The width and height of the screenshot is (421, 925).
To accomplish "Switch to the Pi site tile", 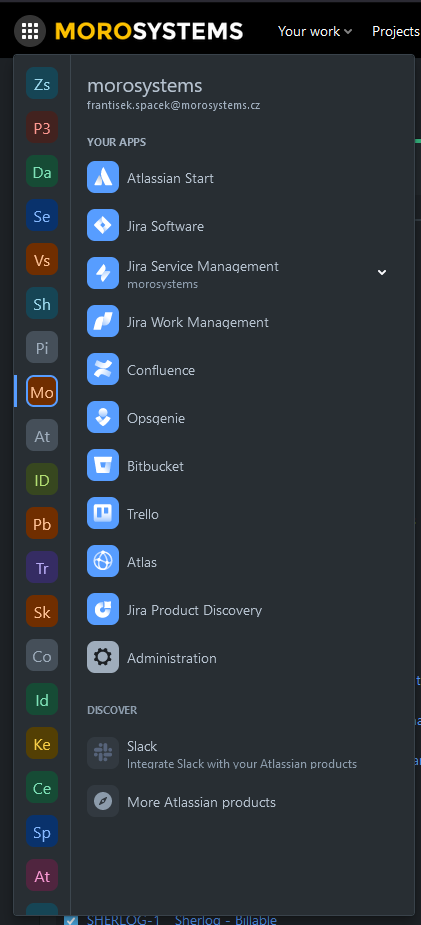I will click(42, 348).
